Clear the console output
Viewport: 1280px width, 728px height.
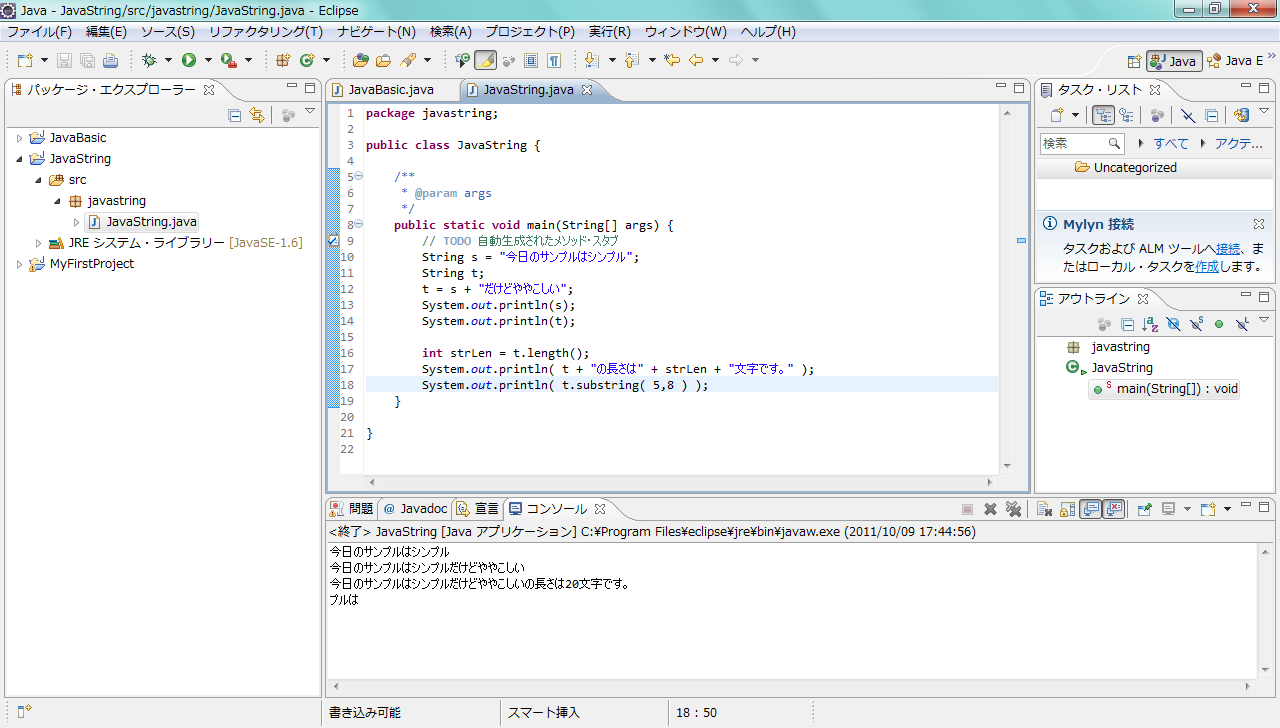1043,509
